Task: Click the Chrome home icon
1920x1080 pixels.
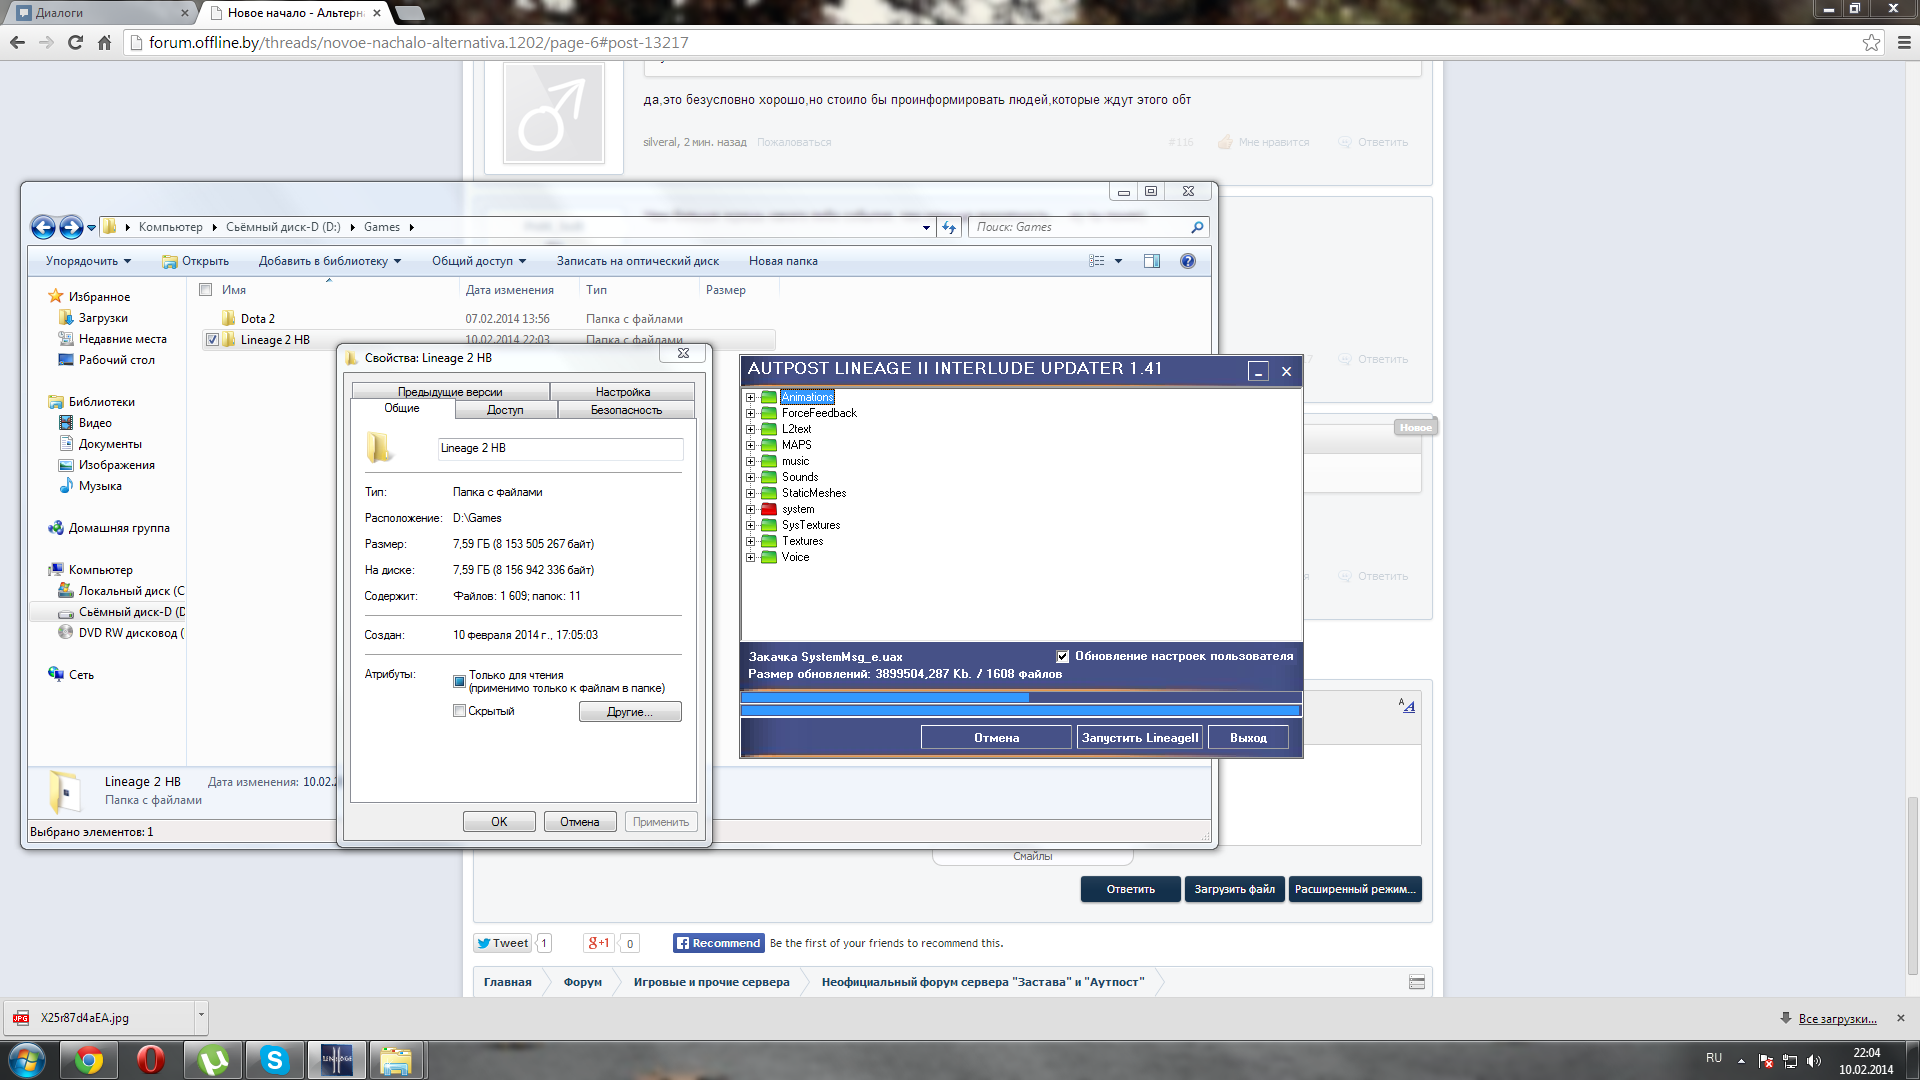Action: pos(104,42)
